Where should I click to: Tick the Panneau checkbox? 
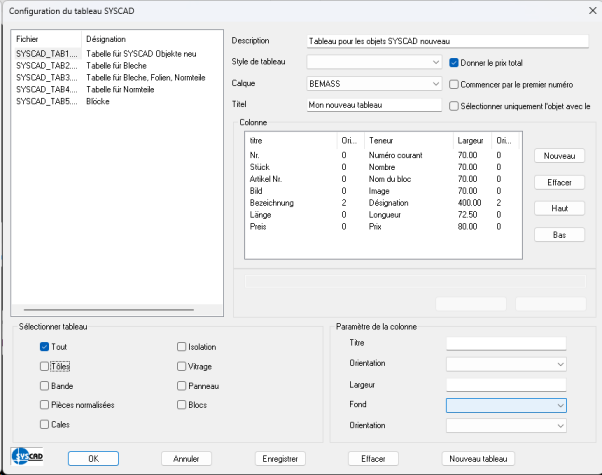point(182,386)
